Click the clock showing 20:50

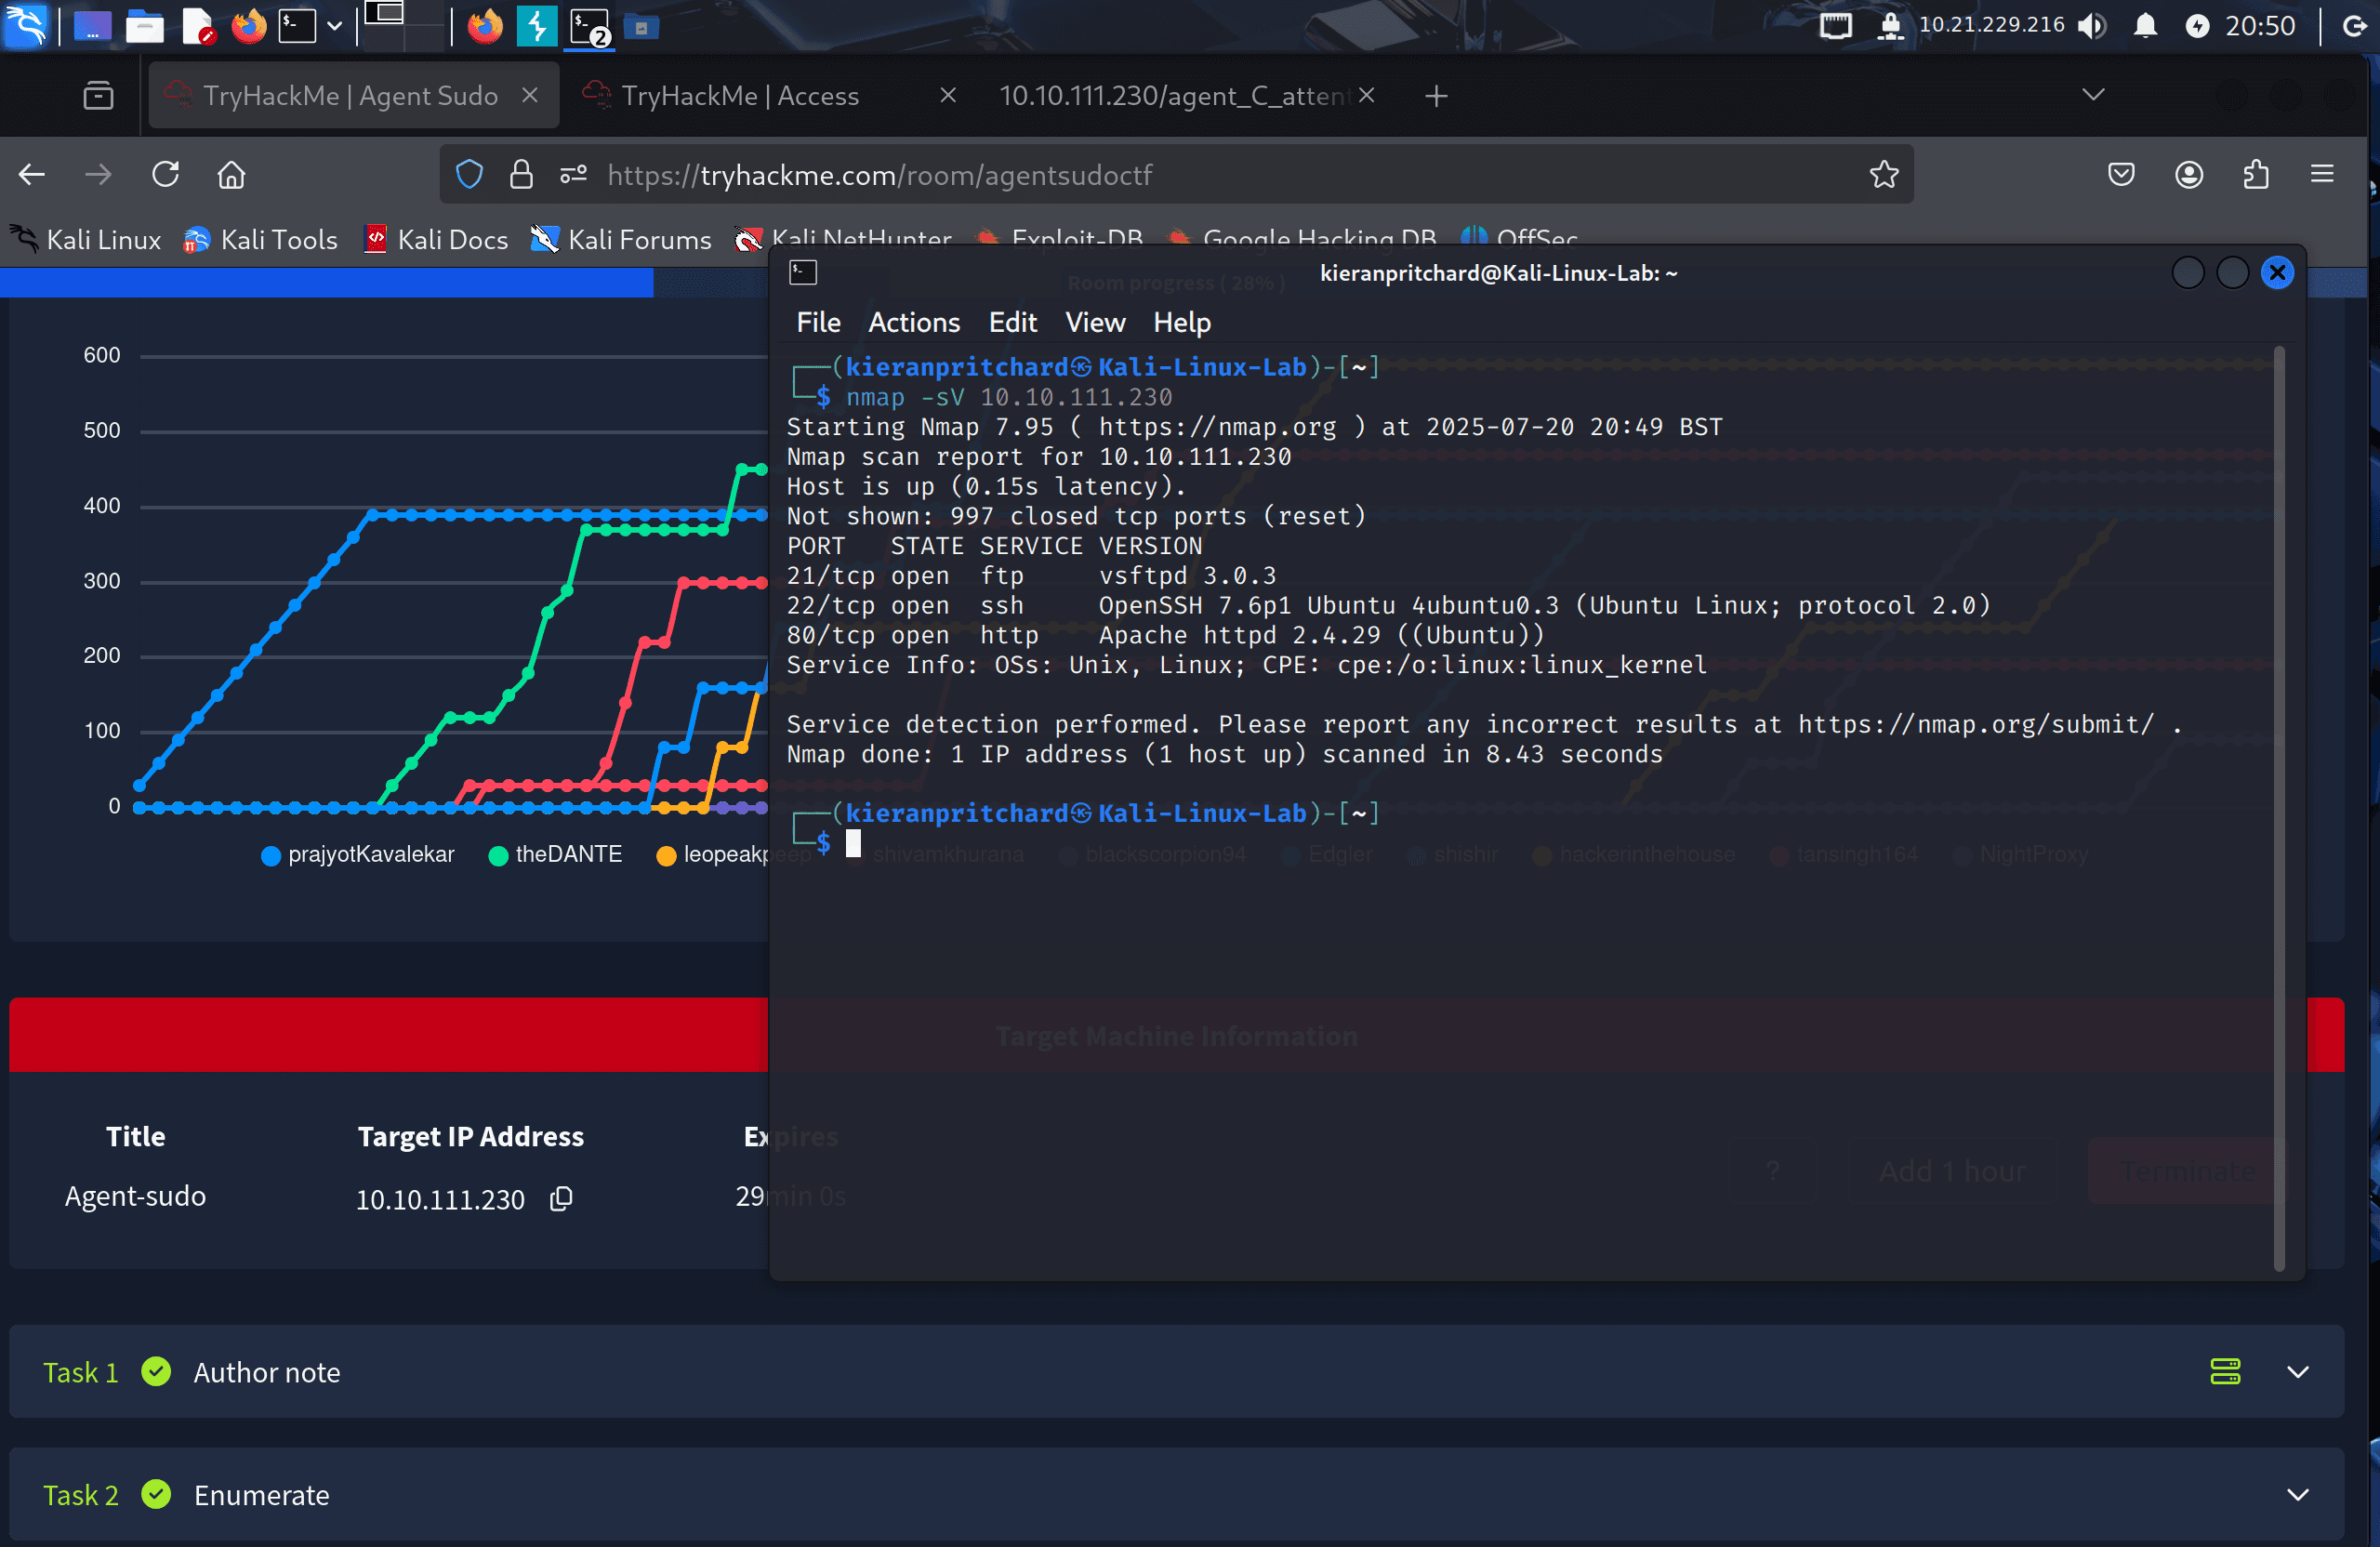[x=2260, y=26]
